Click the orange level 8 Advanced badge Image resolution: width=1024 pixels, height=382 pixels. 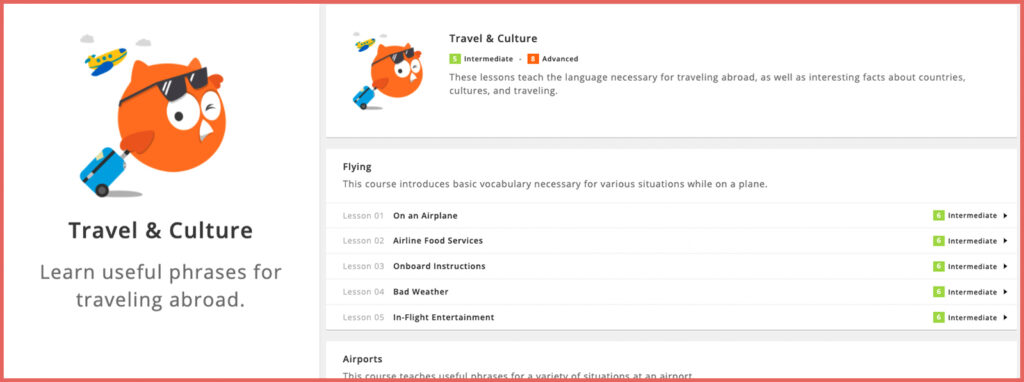click(533, 59)
